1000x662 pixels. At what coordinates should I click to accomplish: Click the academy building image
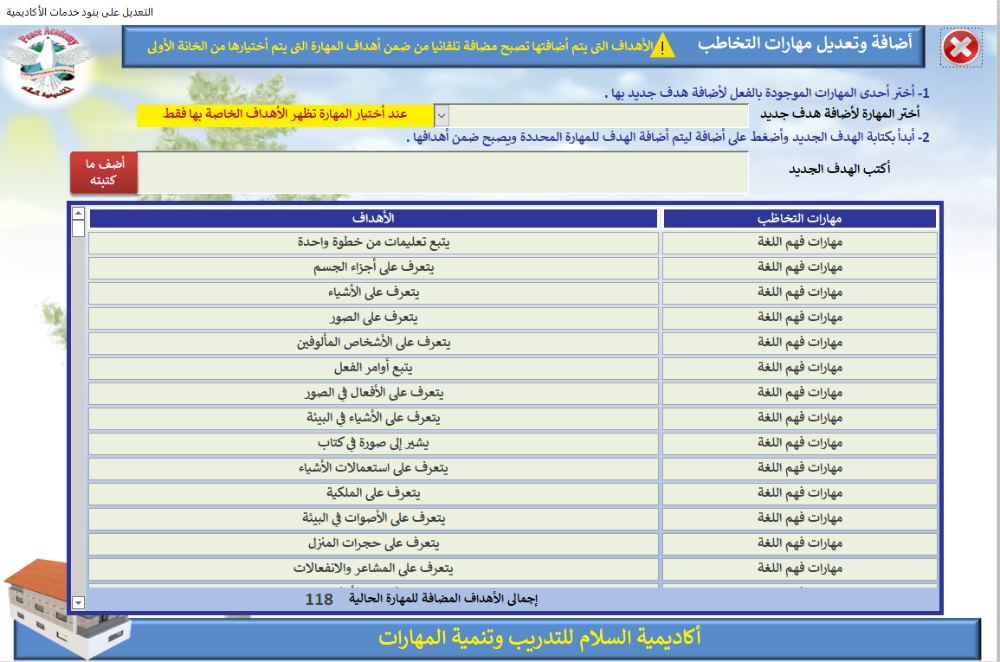(x=67, y=608)
